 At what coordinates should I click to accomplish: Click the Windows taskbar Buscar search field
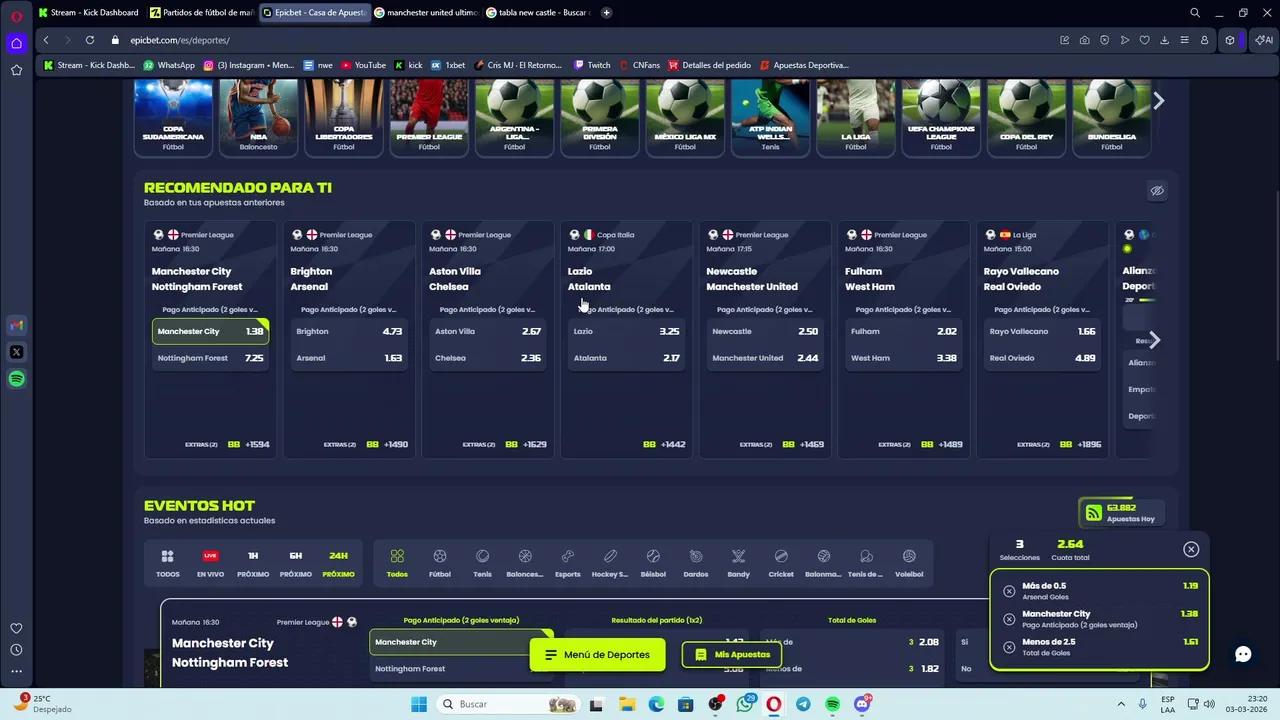pyautogui.click(x=508, y=704)
